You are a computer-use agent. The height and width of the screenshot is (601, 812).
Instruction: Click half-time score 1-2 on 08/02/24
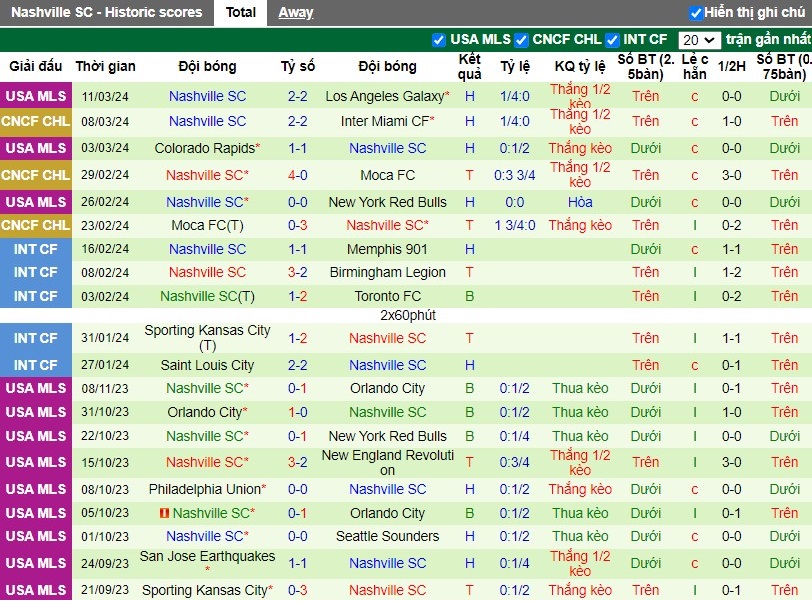pos(732,272)
